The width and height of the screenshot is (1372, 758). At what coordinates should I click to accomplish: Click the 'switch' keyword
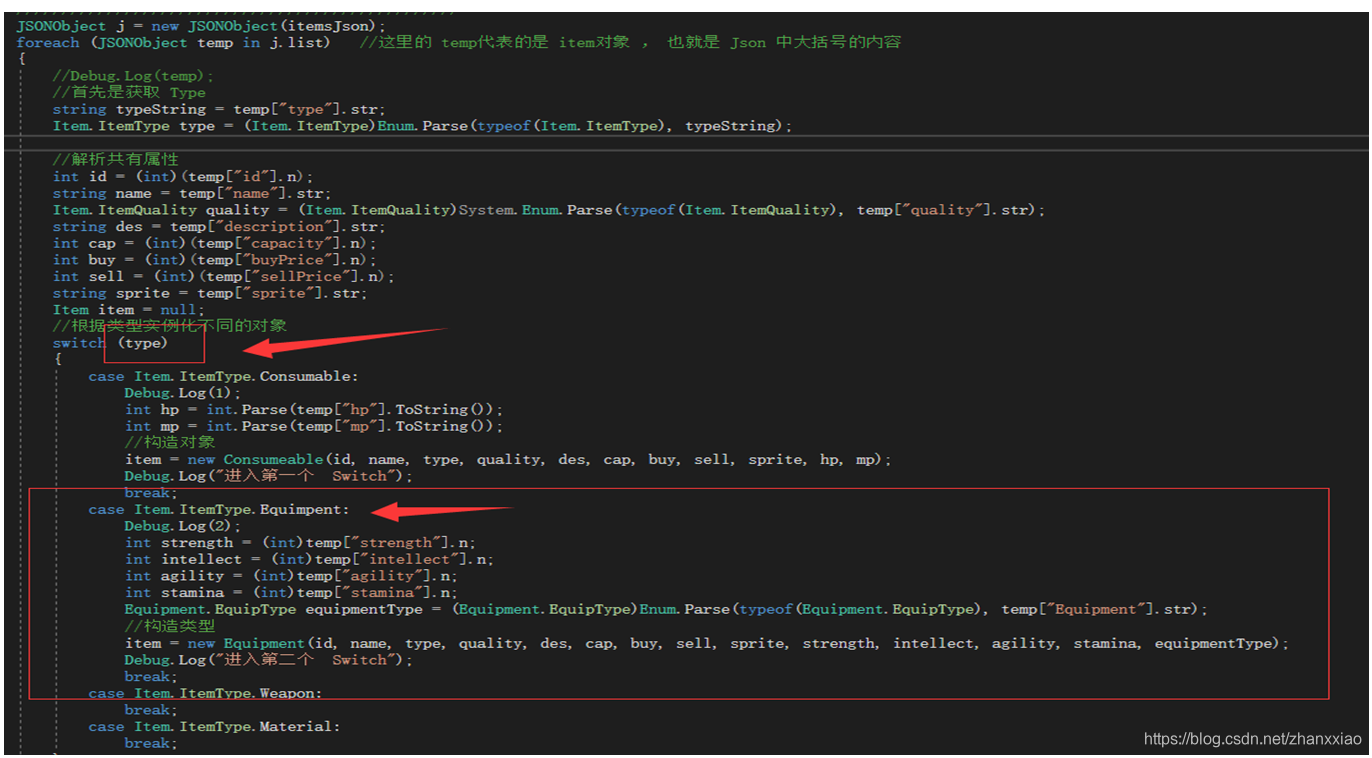tap(79, 343)
